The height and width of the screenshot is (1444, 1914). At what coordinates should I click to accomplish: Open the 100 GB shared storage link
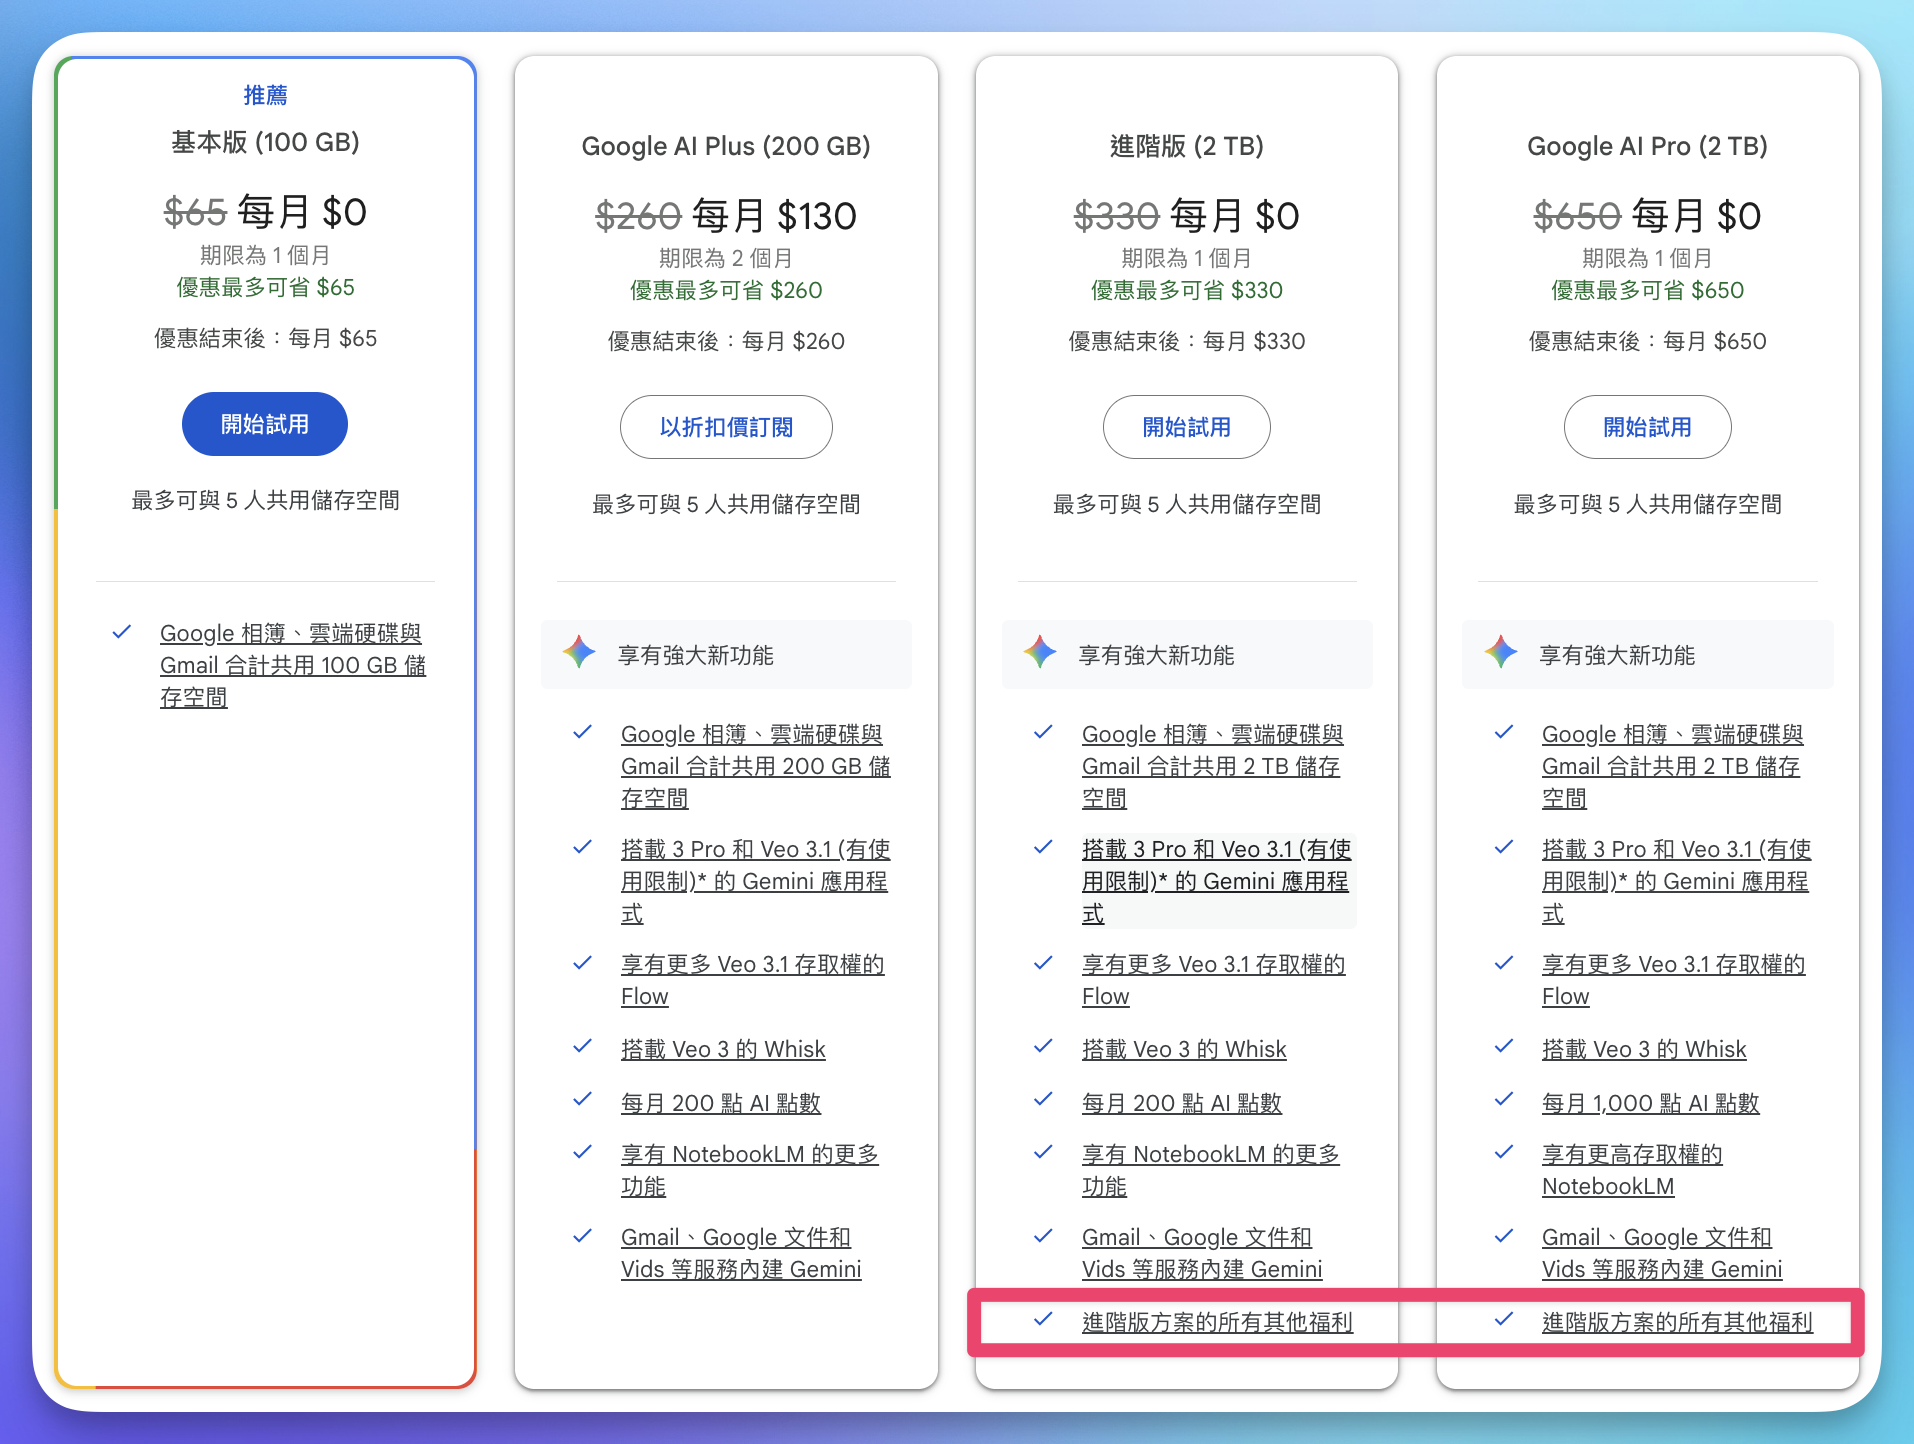(292, 665)
